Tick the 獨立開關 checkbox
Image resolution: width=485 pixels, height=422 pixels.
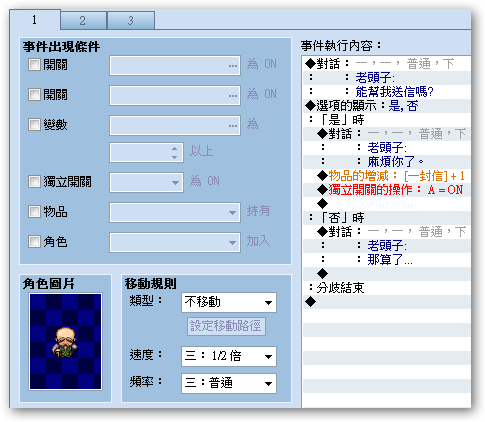34,182
